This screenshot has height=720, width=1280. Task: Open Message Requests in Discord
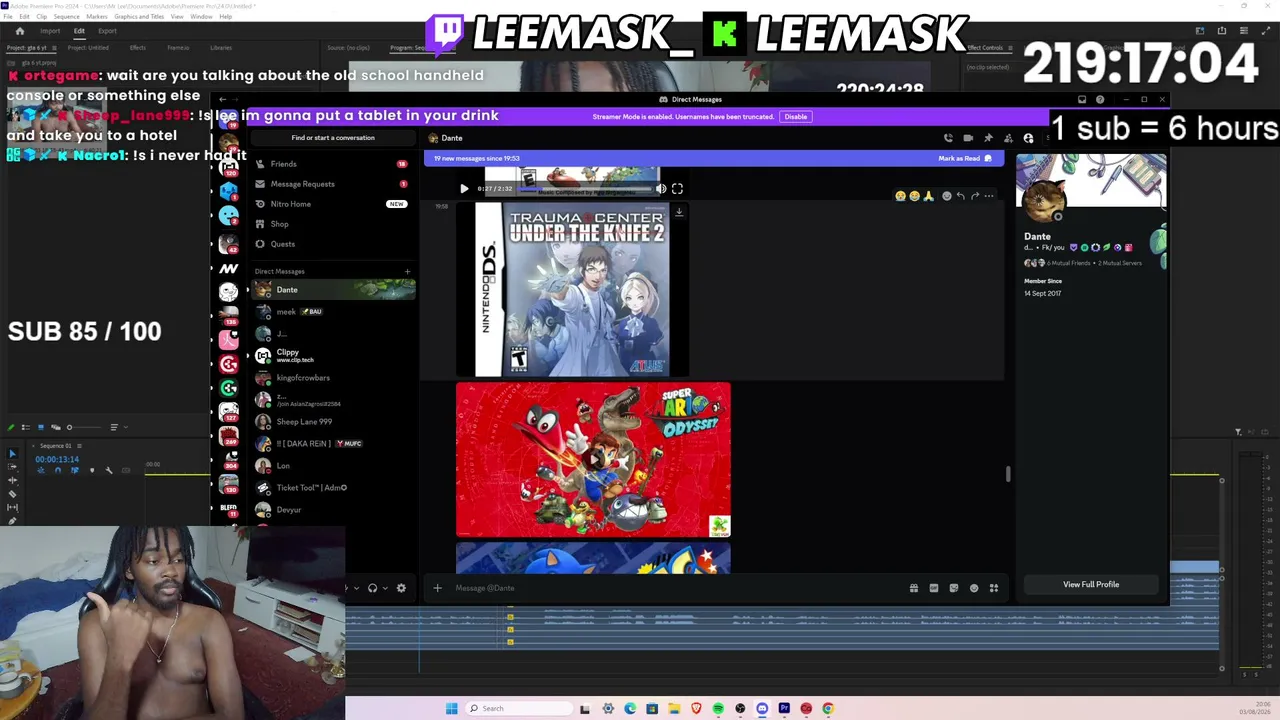(x=333, y=184)
